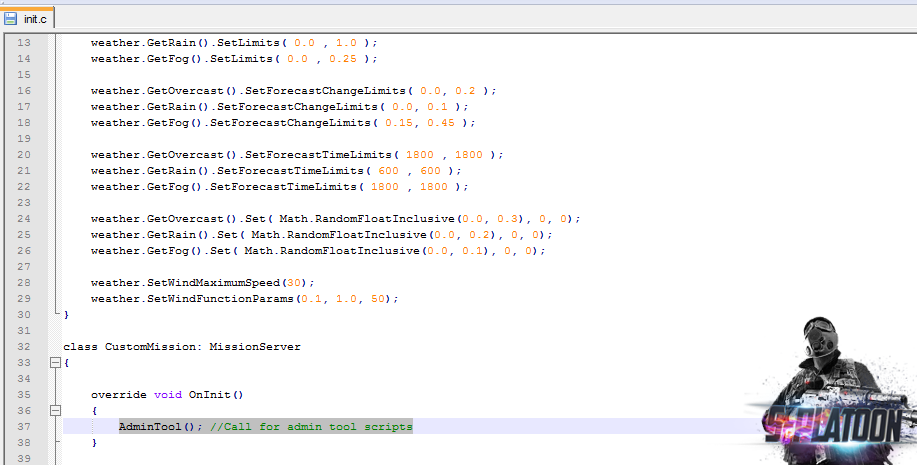
Task: Click the text "class CustomMission: MissionServer"
Action: click(x=182, y=347)
